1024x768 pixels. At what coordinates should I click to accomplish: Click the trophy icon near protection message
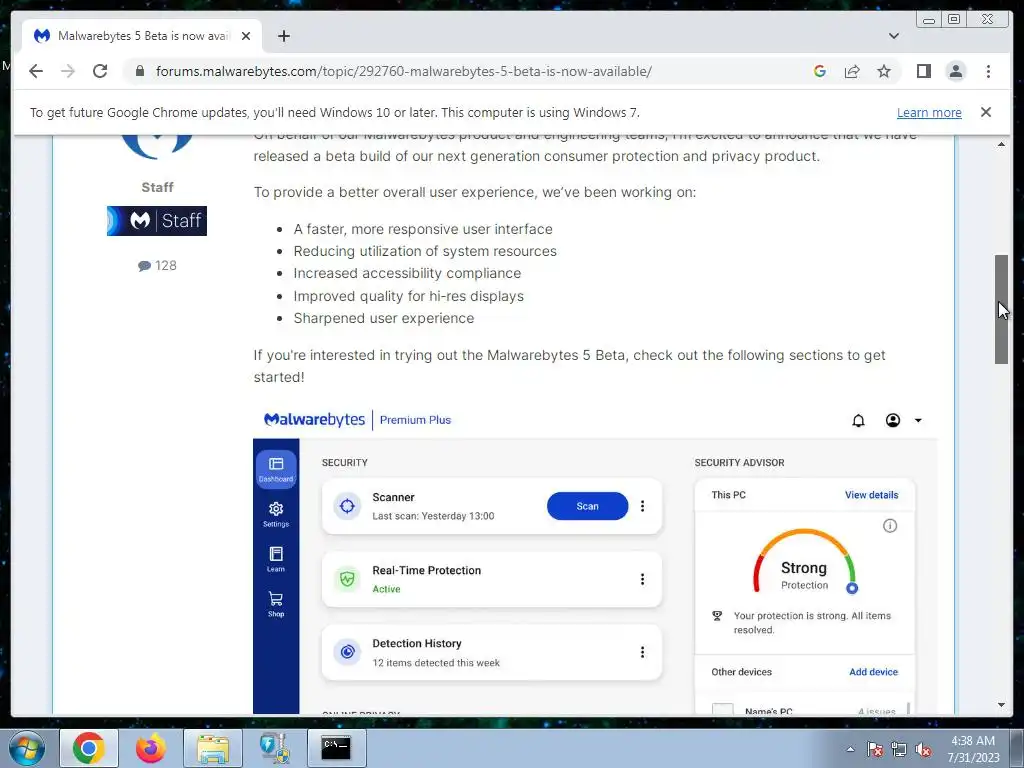[717, 616]
